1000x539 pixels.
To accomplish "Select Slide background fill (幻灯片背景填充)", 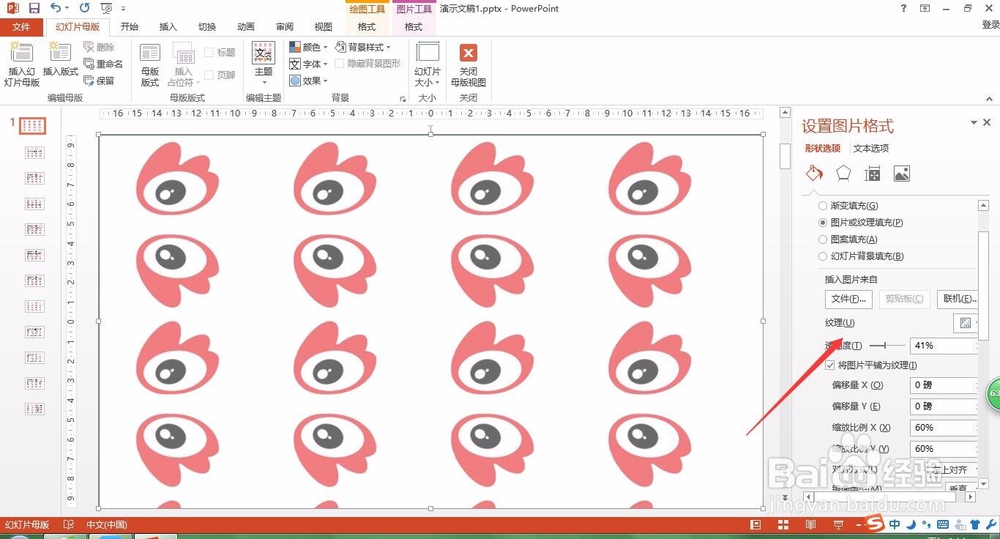I will click(823, 256).
